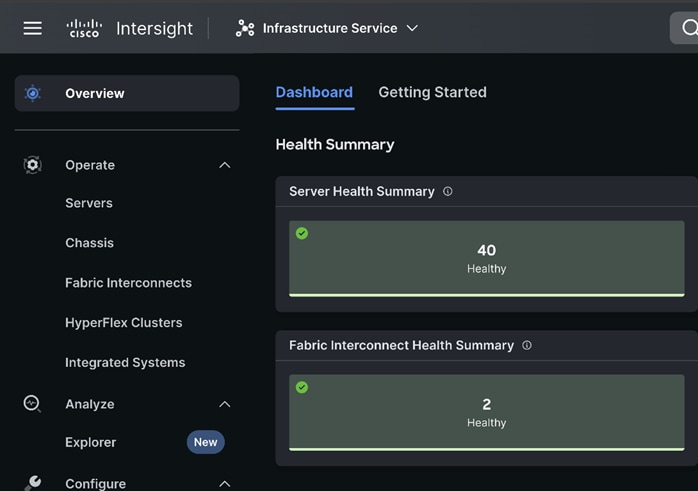Click the Server Health Summary title

point(362,191)
